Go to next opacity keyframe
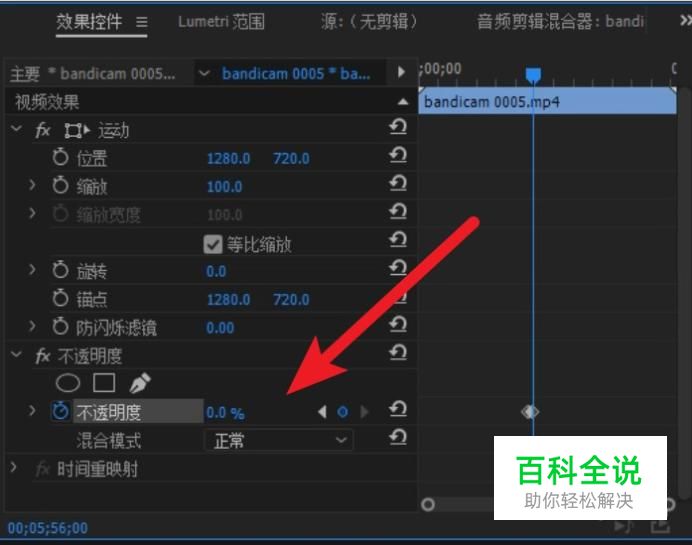 (x=364, y=412)
